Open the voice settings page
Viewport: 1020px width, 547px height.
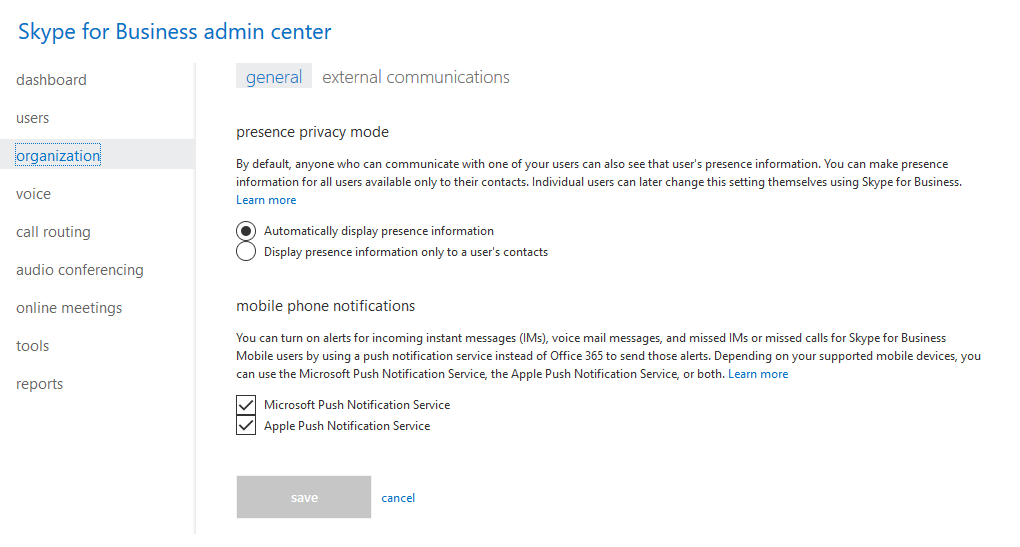[x=33, y=194]
